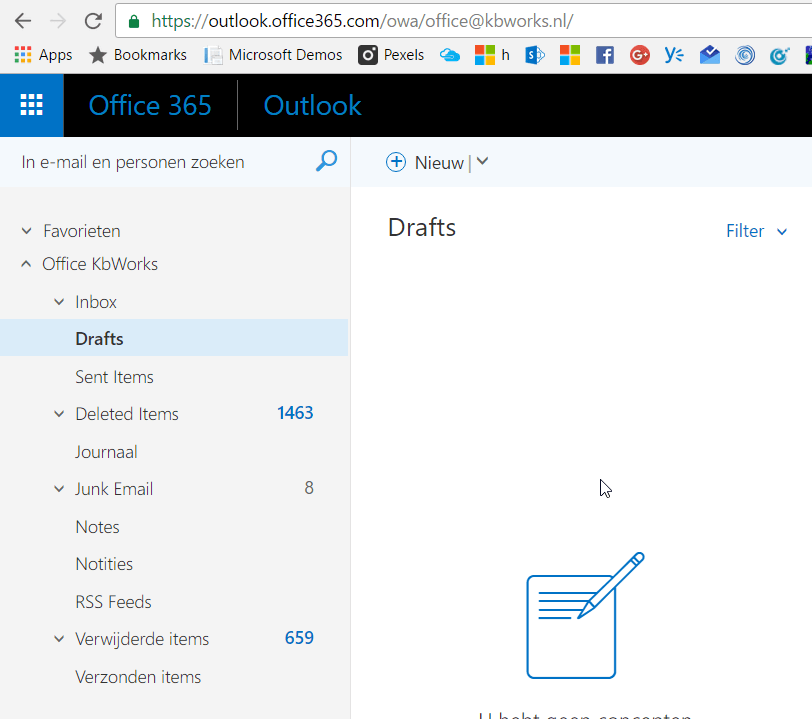
Task: Open the Filter dropdown
Action: pos(757,231)
